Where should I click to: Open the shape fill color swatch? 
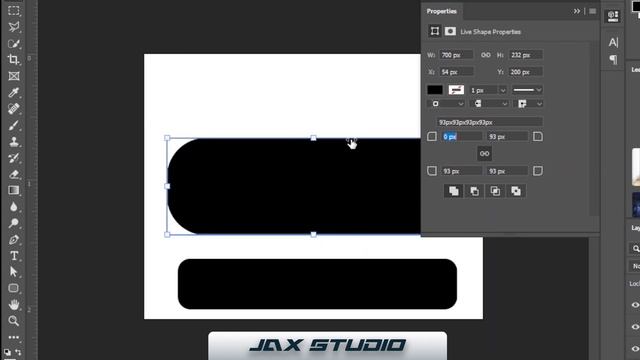435,90
